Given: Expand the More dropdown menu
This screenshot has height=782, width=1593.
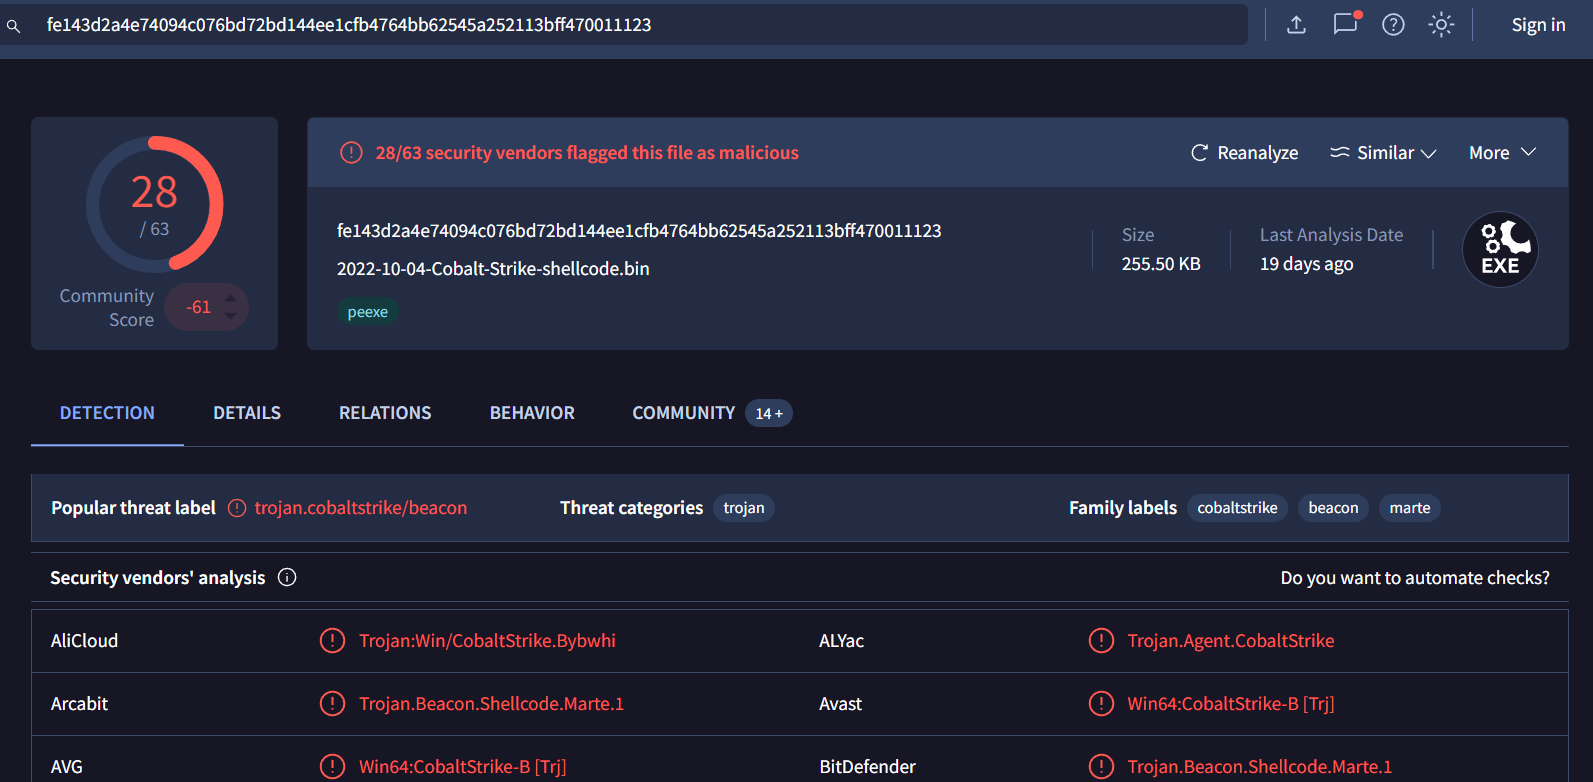Looking at the screenshot, I should [1502, 153].
